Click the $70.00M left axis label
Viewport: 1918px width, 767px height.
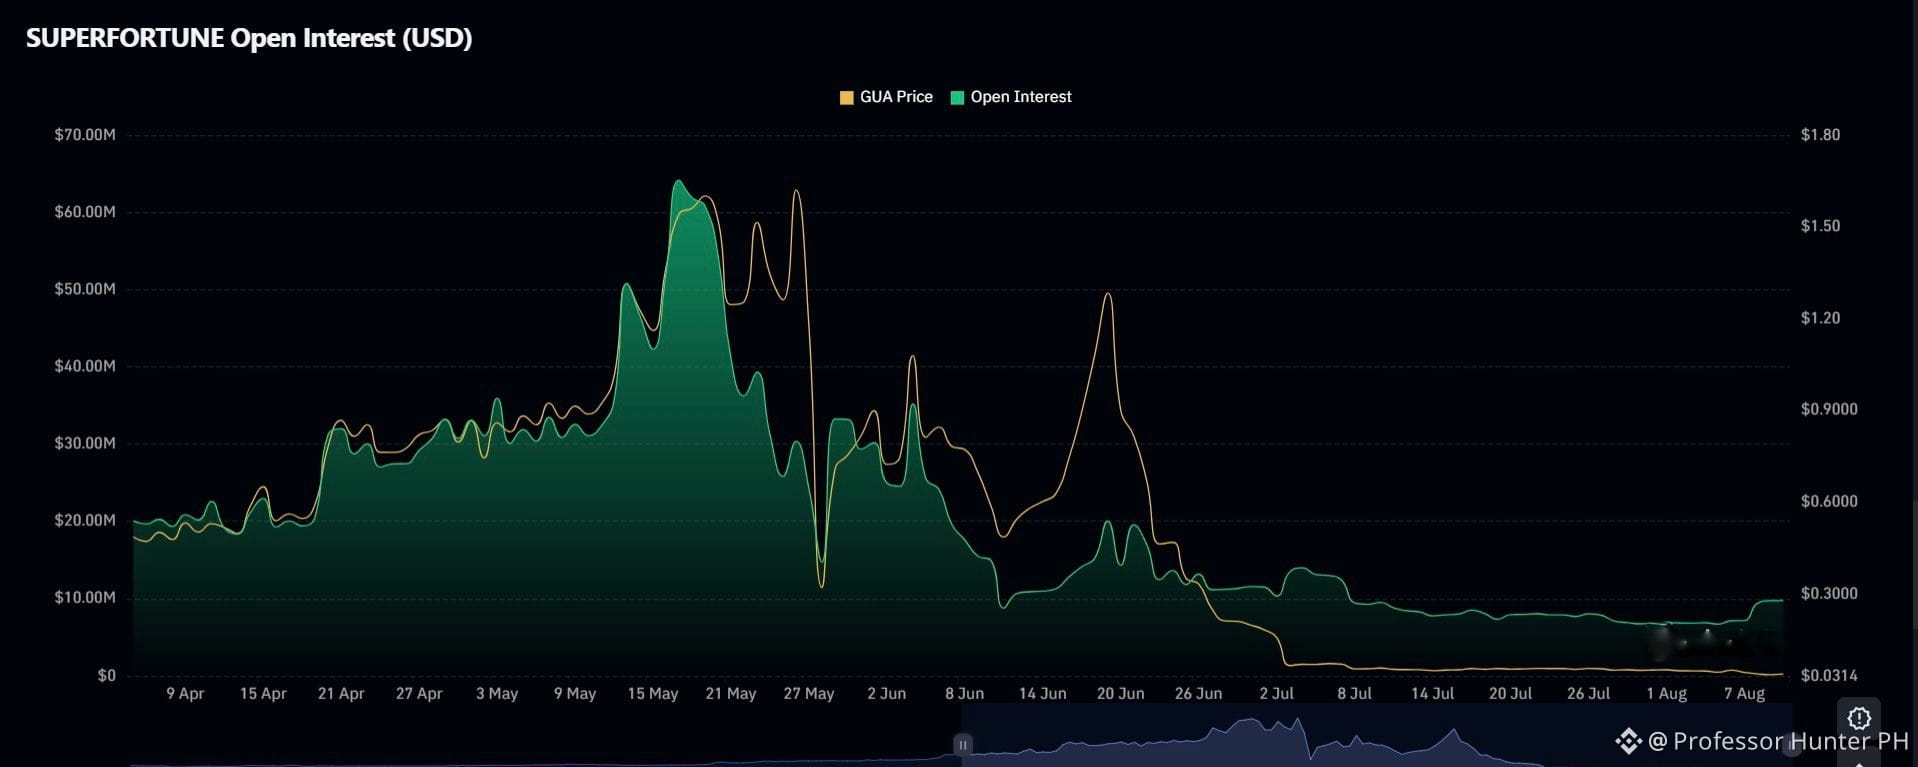(x=85, y=135)
